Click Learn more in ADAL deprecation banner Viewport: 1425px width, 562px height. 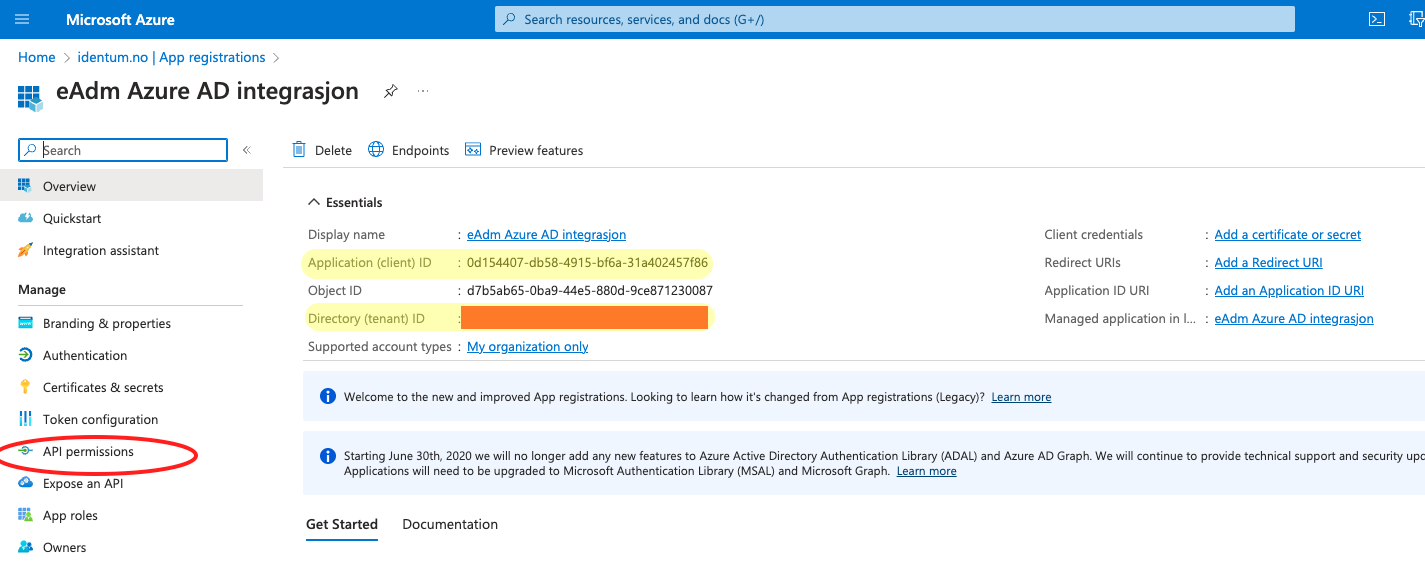point(926,471)
